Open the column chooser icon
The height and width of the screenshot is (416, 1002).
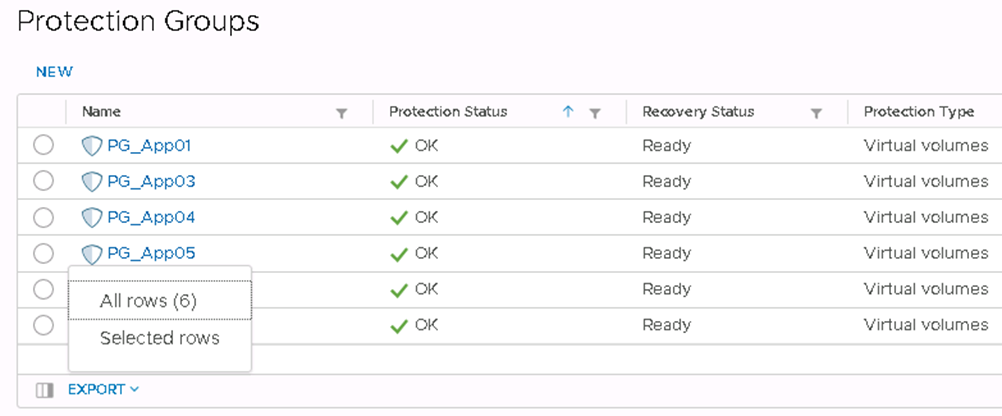[x=44, y=390]
